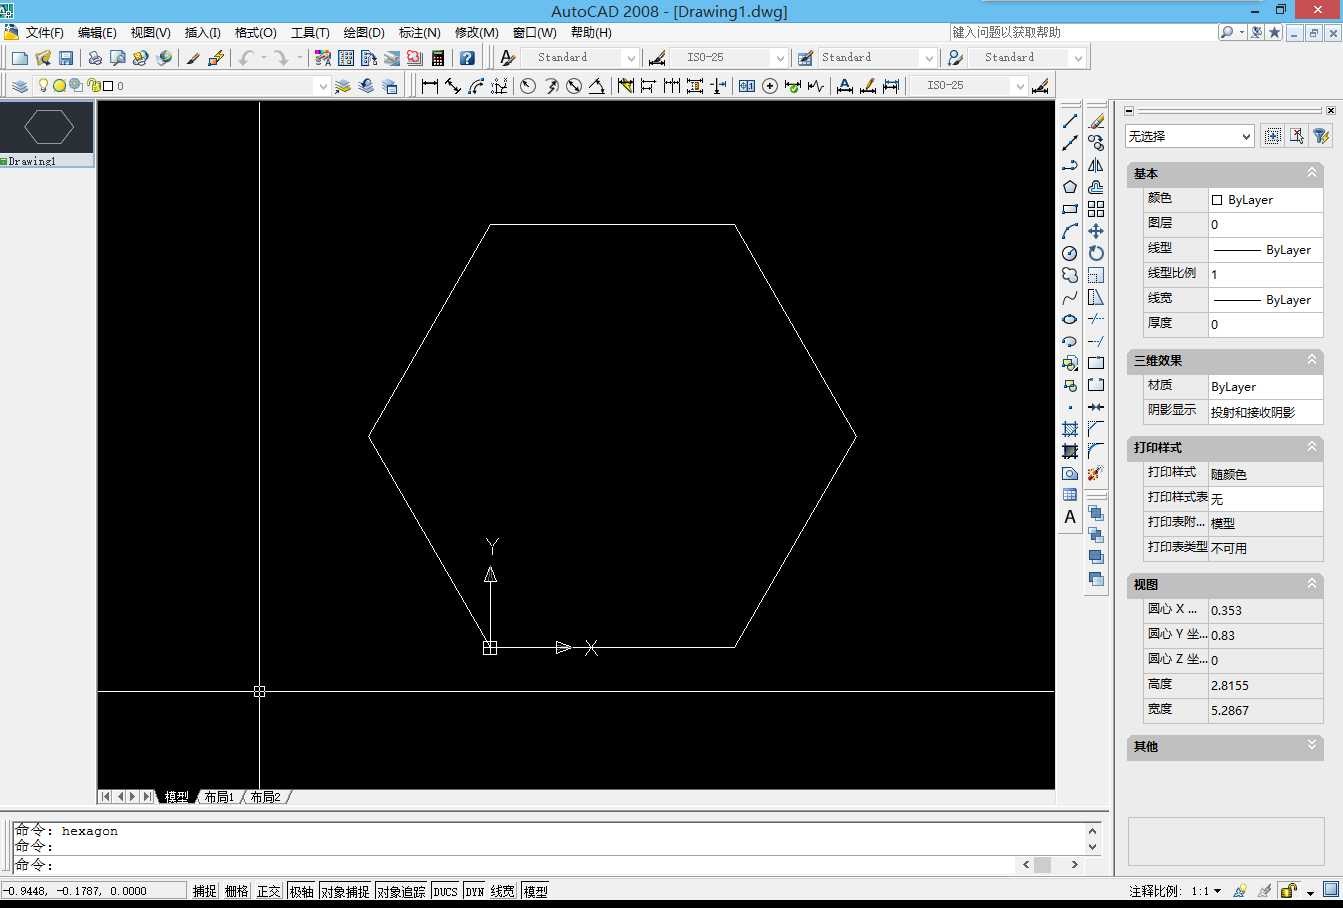1343x908 pixels.
Task: Collapse the 打印样式 section
Action: (x=1312, y=447)
